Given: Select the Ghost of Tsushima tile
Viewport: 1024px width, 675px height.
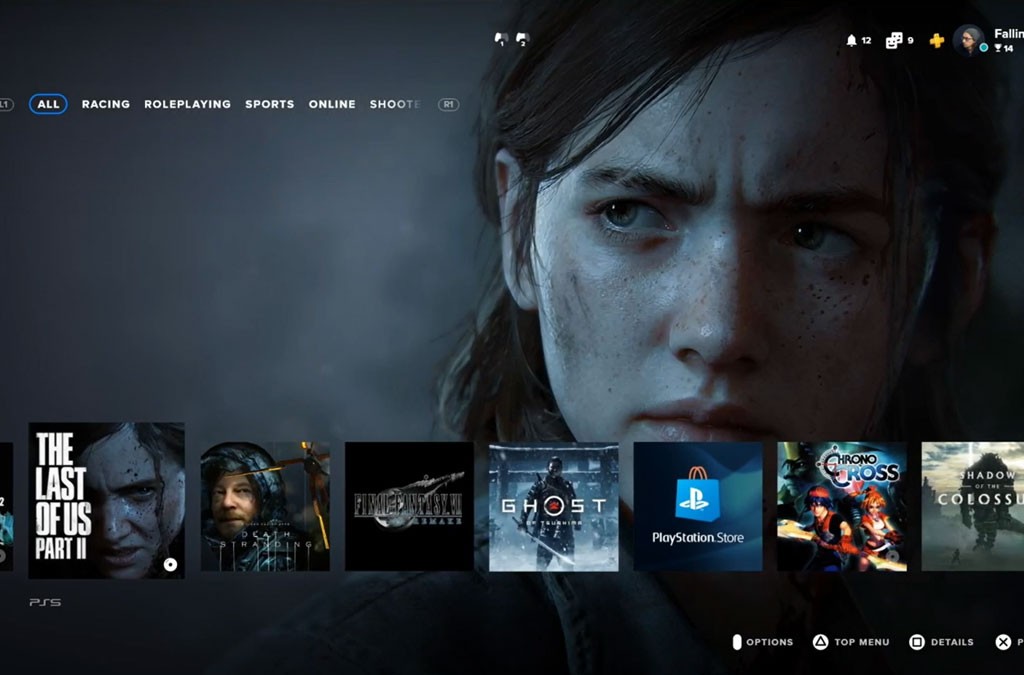Looking at the screenshot, I should pos(554,507).
